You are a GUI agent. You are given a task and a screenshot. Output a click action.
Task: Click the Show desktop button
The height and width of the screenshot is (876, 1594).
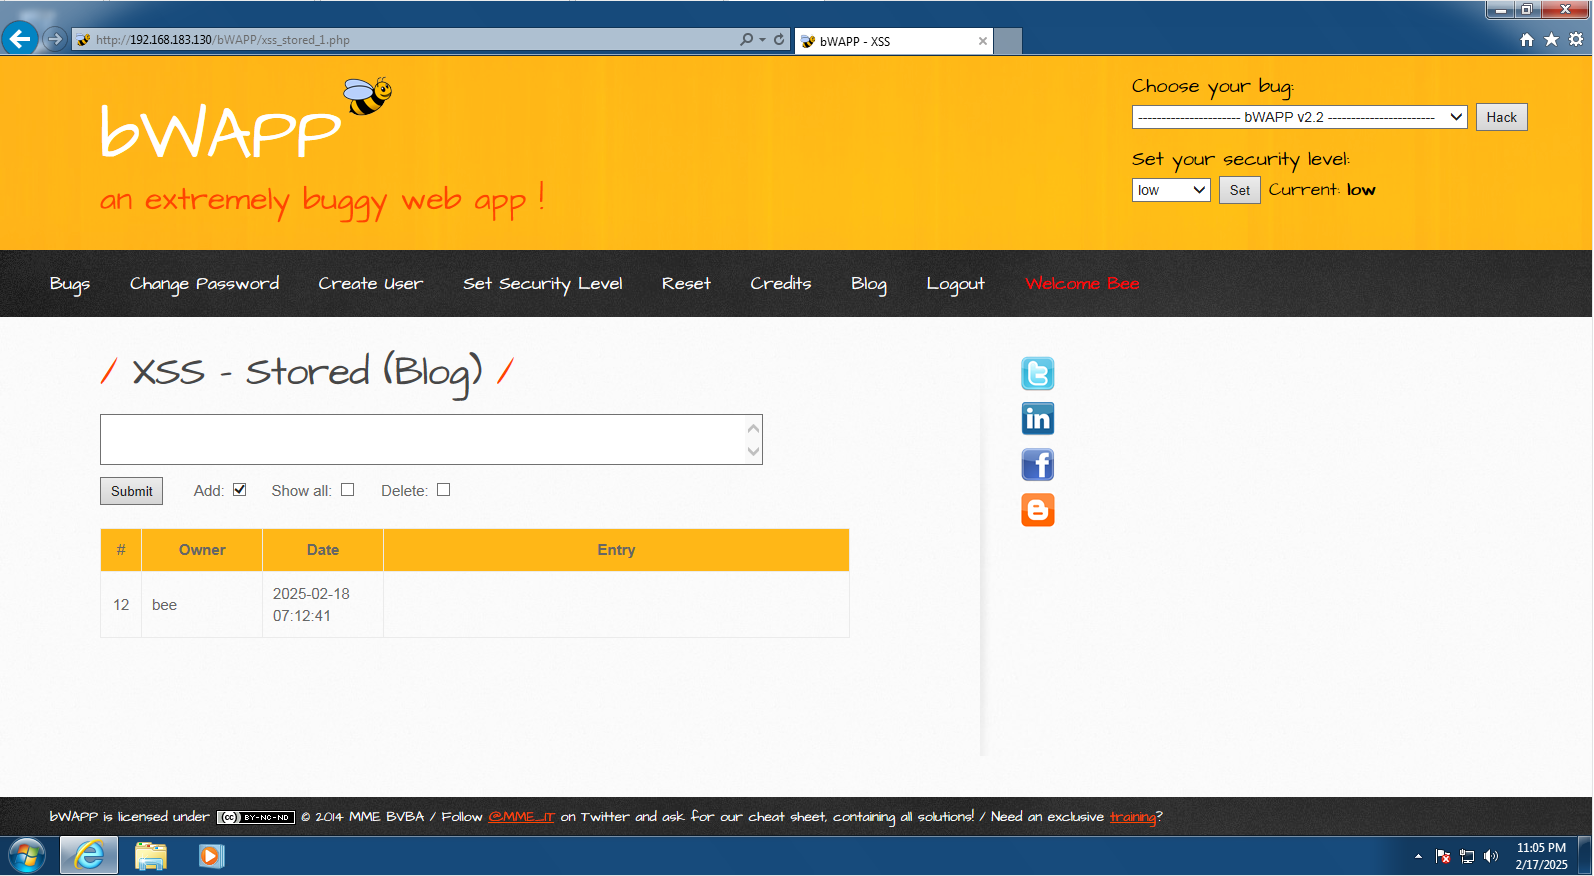tap(1586, 856)
